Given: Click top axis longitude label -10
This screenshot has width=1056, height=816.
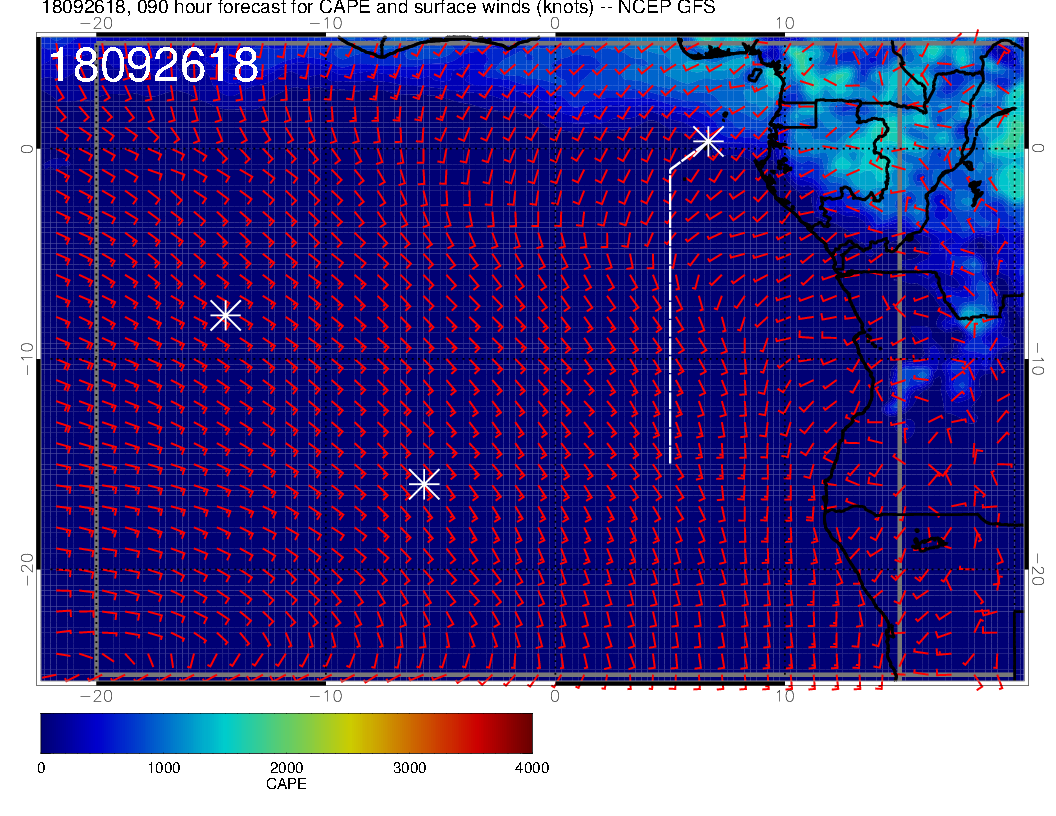Looking at the screenshot, I should pos(326,23).
